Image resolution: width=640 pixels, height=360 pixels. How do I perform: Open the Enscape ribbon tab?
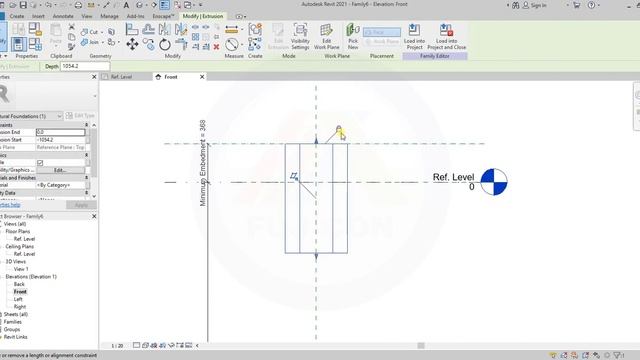tap(163, 16)
